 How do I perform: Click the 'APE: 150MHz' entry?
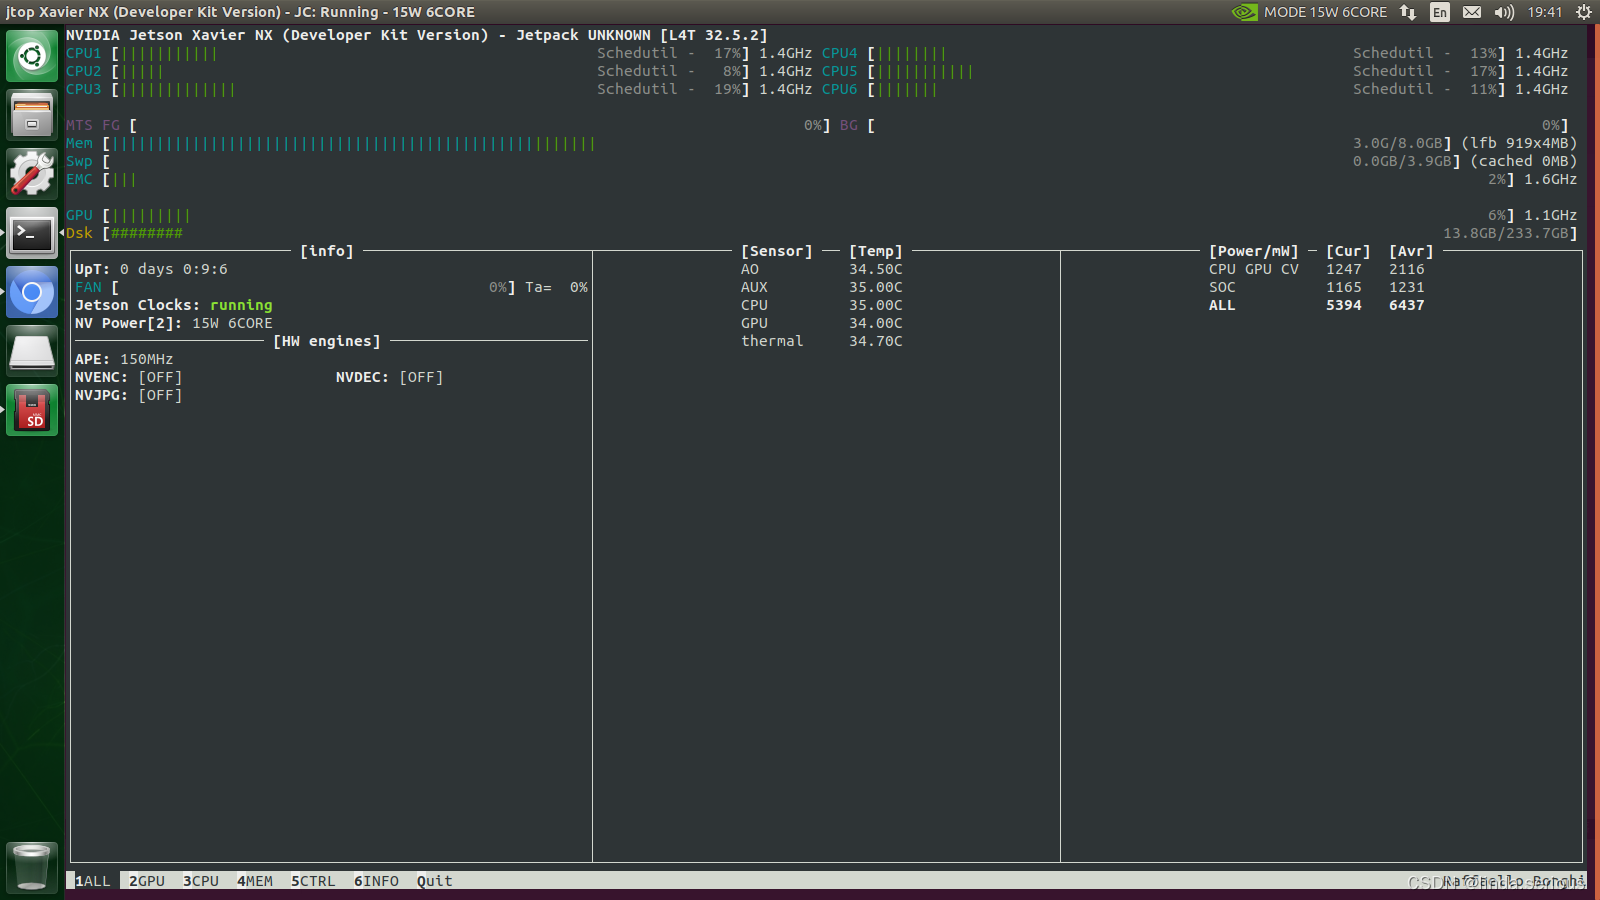point(124,359)
